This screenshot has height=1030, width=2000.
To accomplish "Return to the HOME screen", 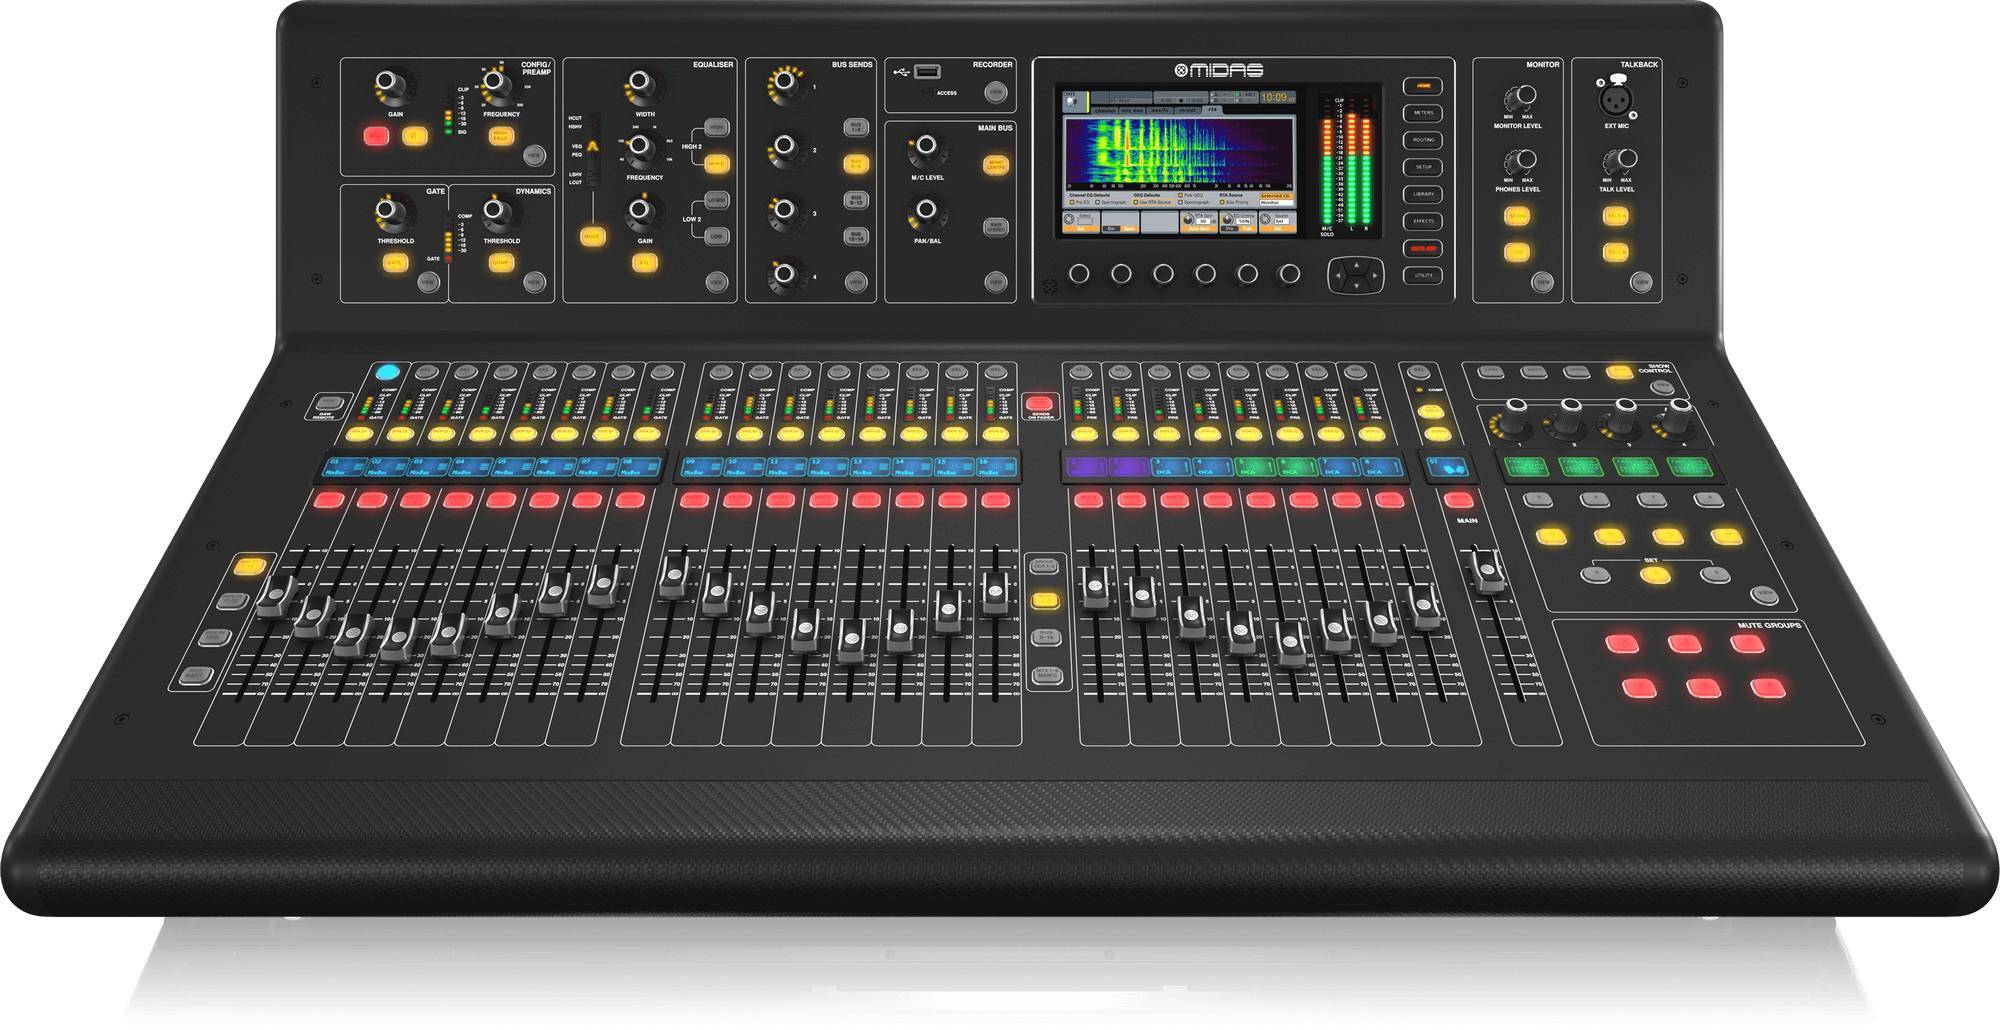I will click(x=1423, y=85).
